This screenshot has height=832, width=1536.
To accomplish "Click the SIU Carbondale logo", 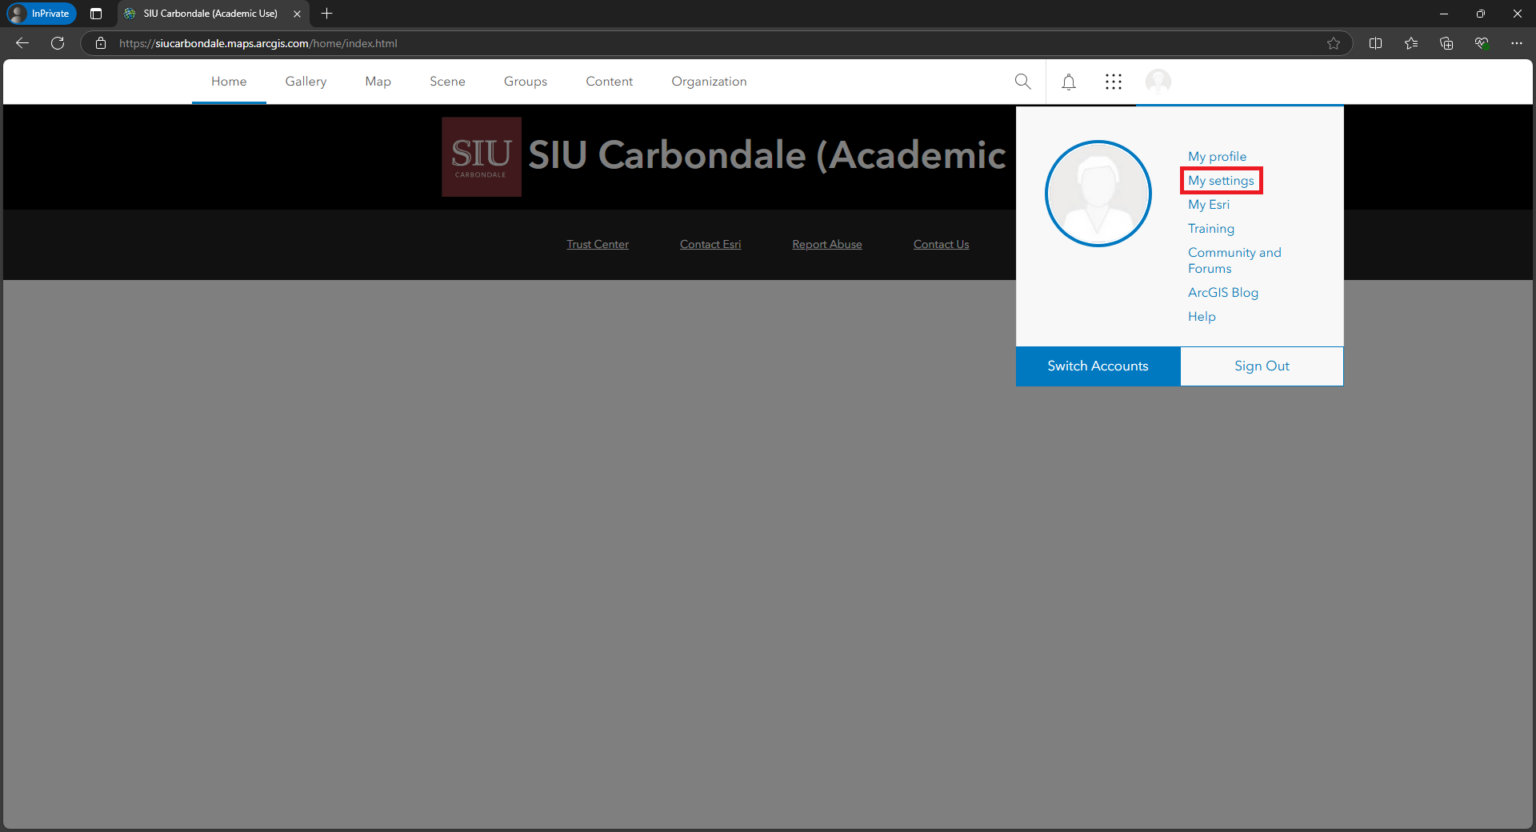I will click(481, 157).
